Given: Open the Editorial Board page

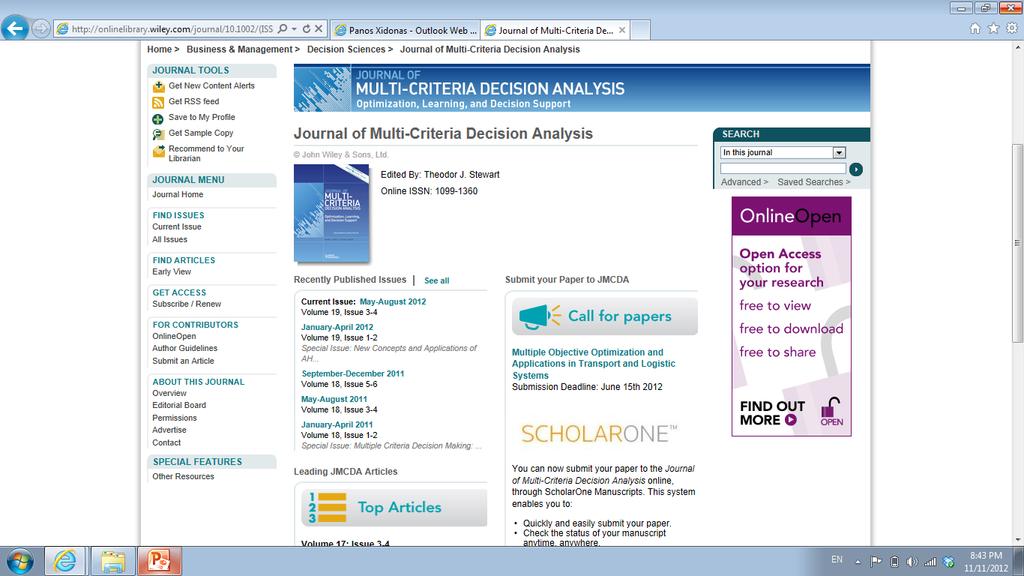Looking at the screenshot, I should (x=179, y=406).
